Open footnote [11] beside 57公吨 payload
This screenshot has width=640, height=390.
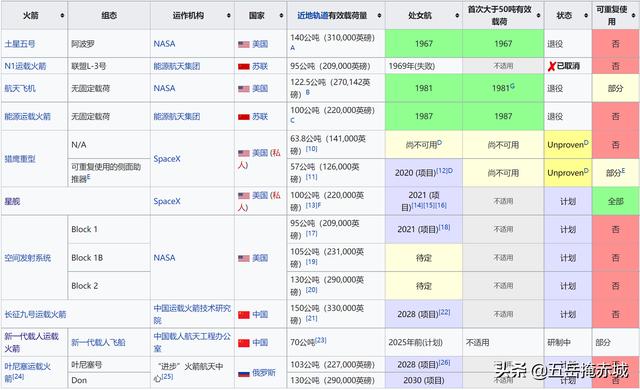coord(311,177)
